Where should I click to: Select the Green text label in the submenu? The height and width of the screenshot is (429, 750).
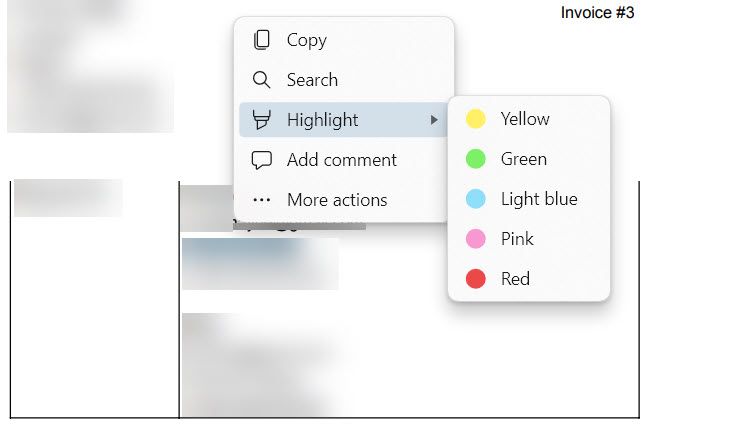pyautogui.click(x=524, y=159)
